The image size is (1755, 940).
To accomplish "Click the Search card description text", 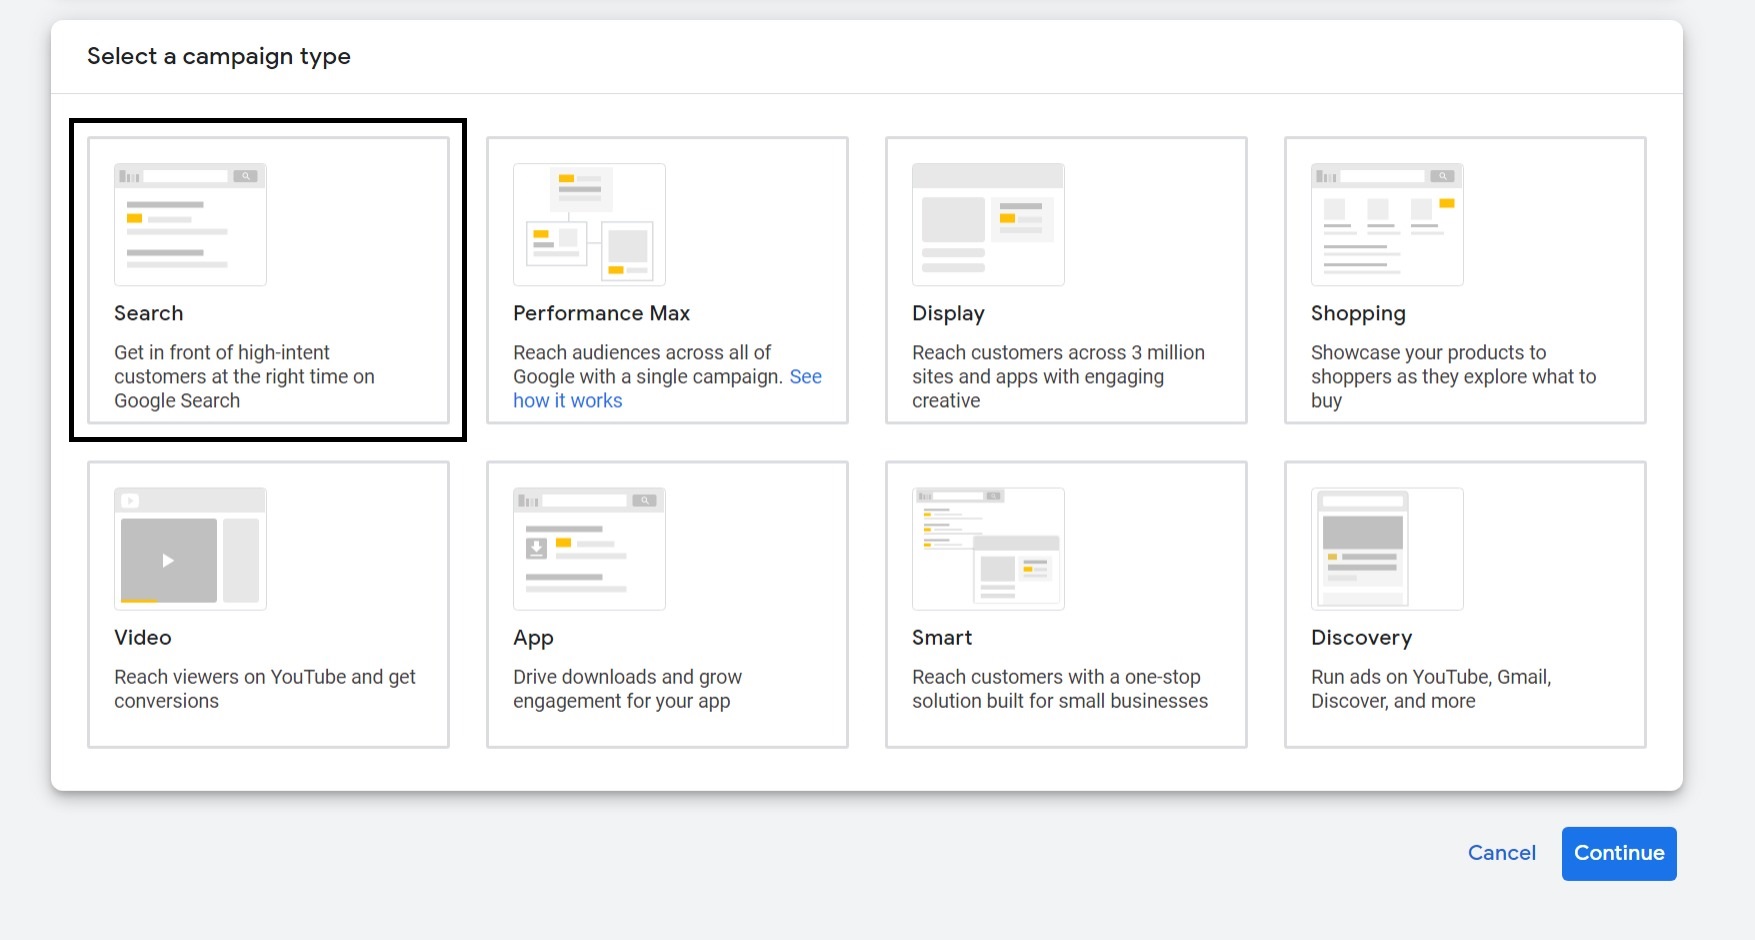I will point(244,377).
